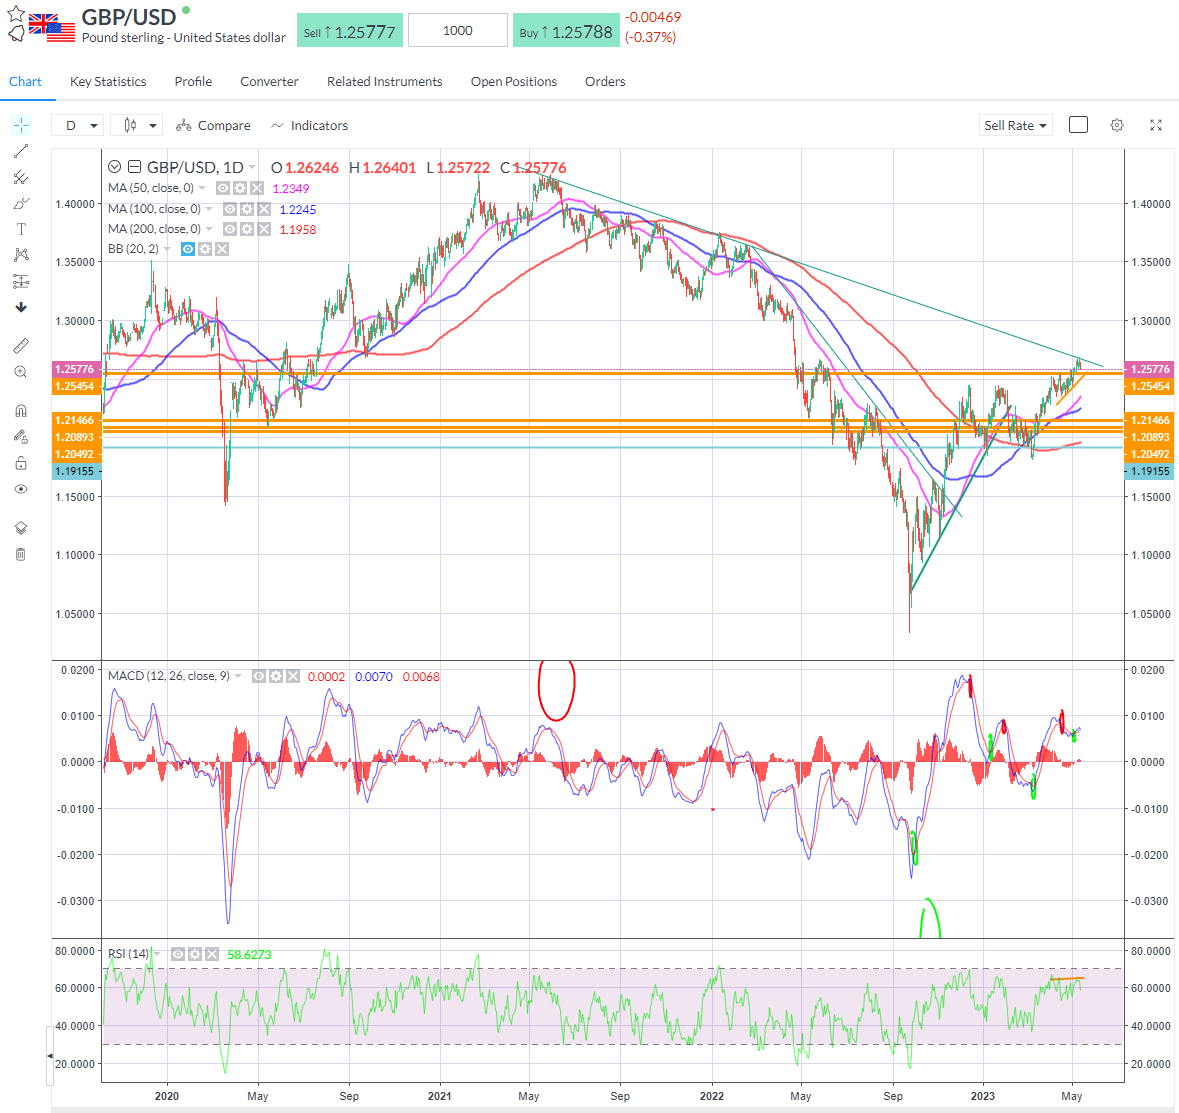Open the Sell Rate dropdown
The height and width of the screenshot is (1113, 1179).
1015,126
